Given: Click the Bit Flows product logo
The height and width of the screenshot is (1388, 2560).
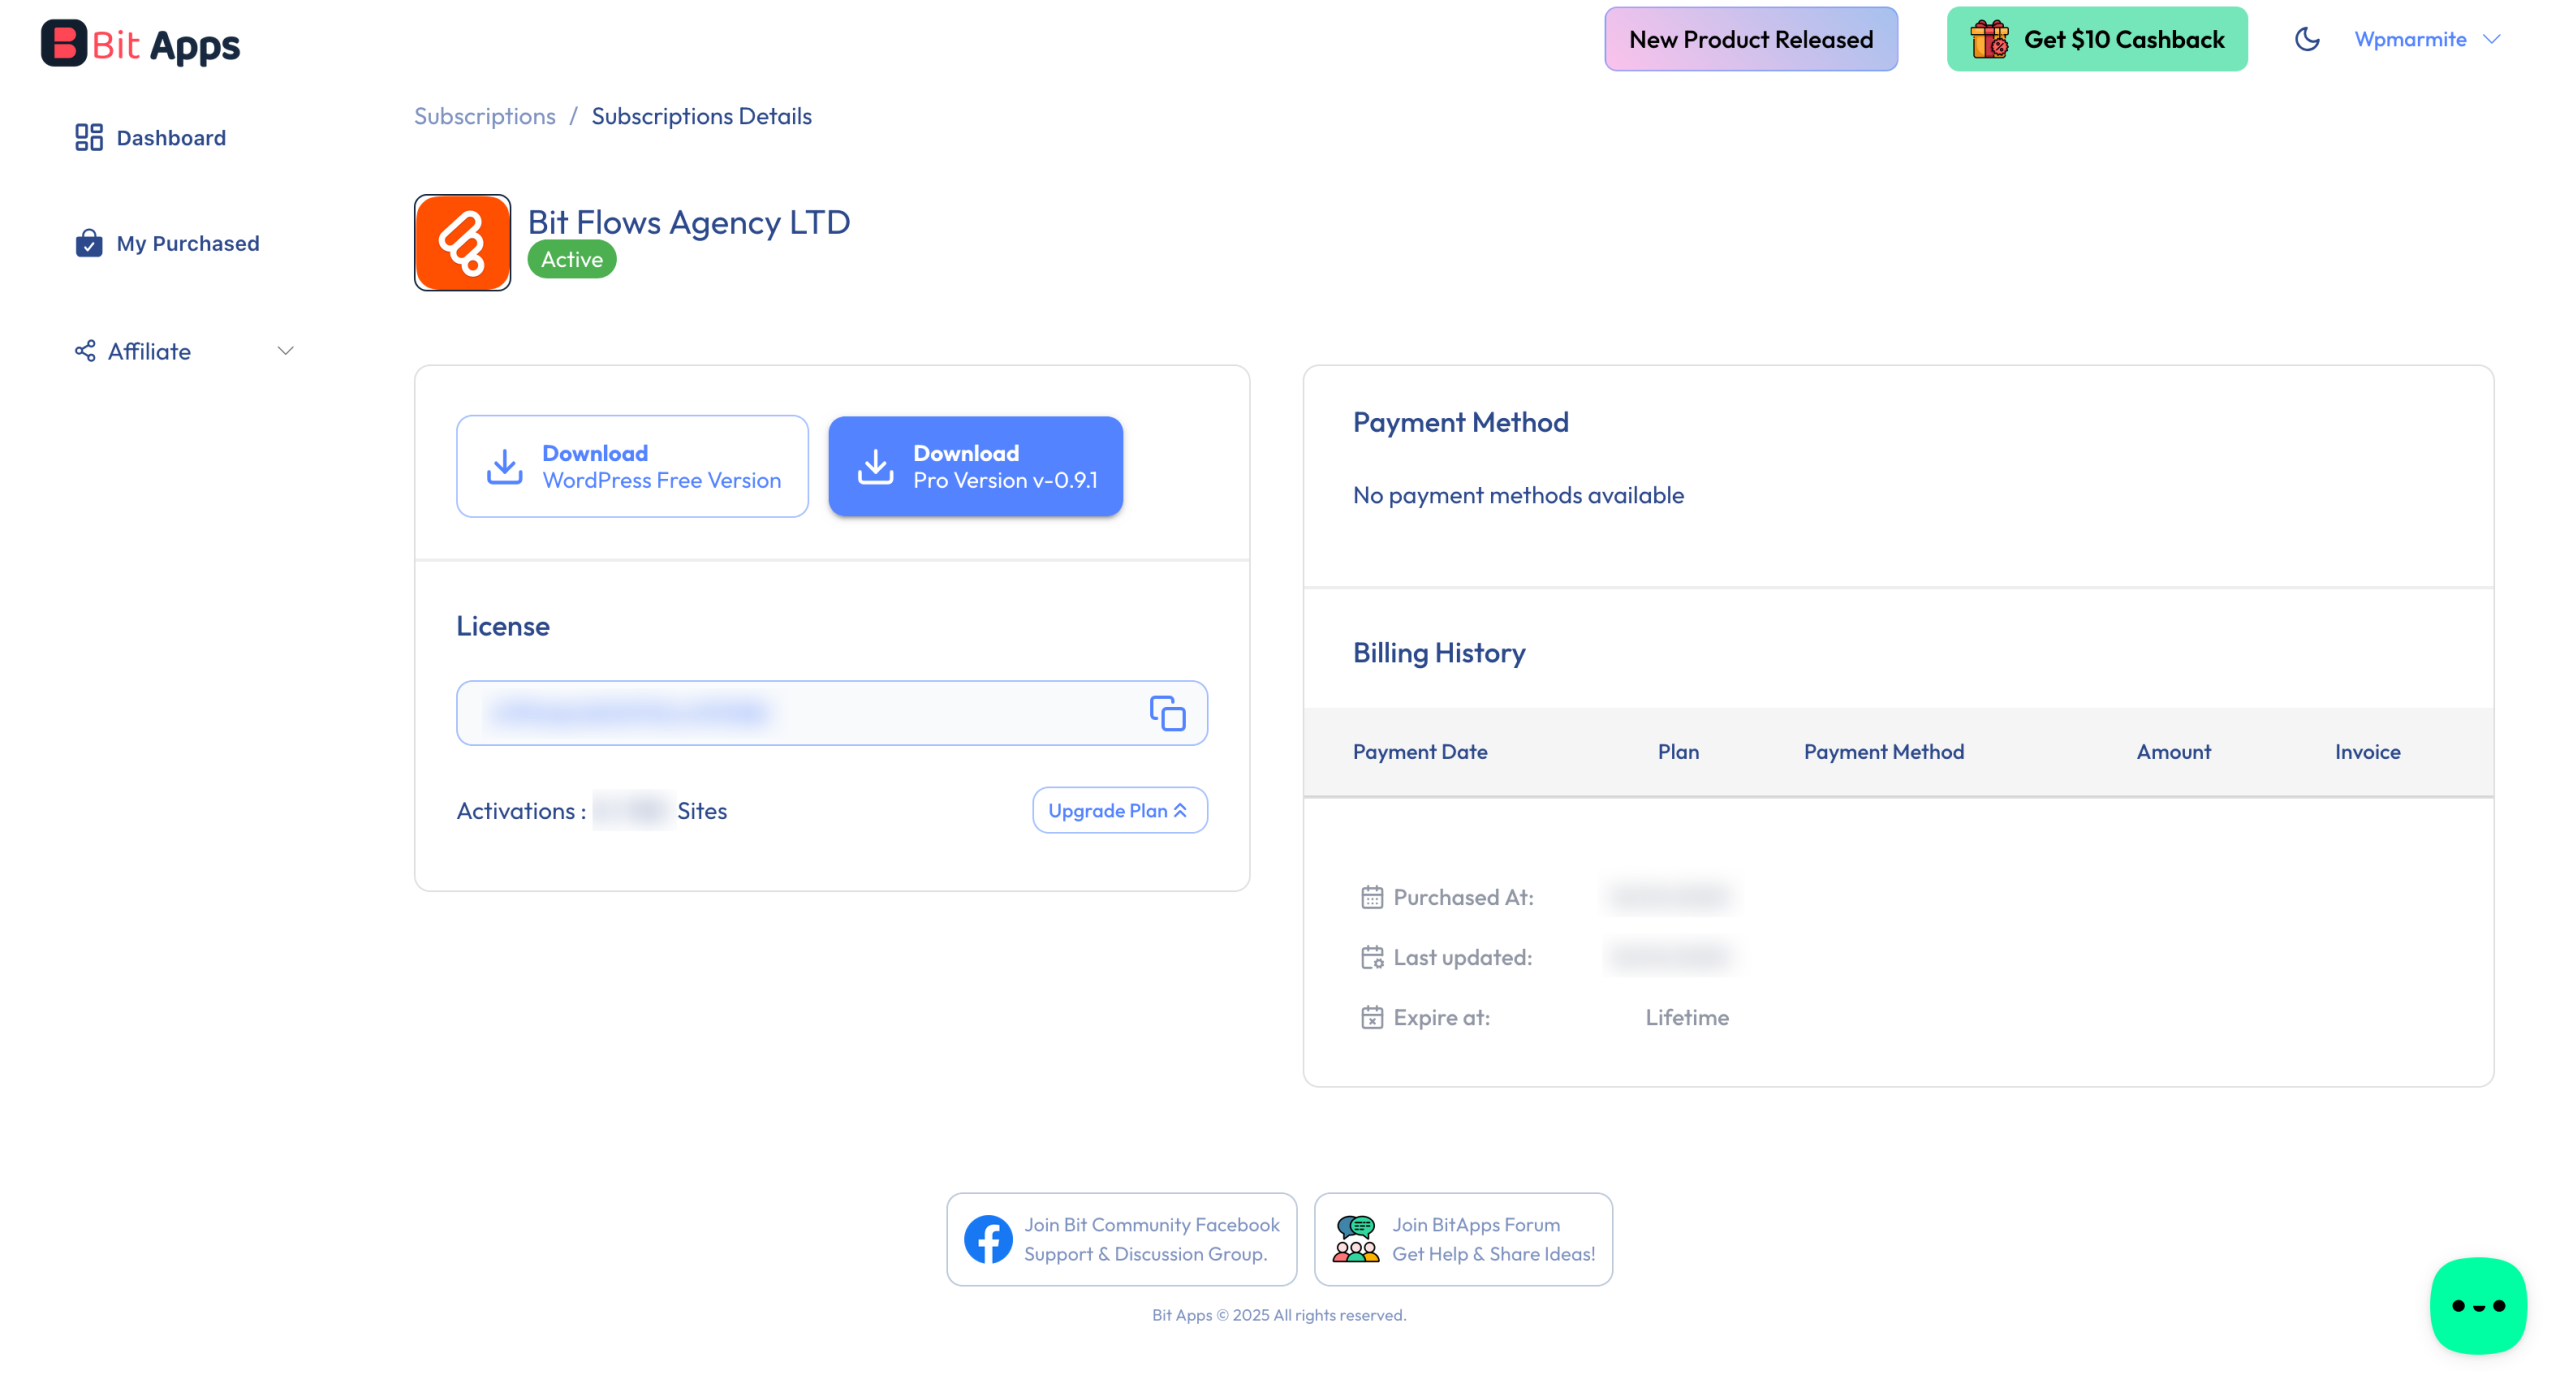Looking at the screenshot, I should tap(462, 242).
